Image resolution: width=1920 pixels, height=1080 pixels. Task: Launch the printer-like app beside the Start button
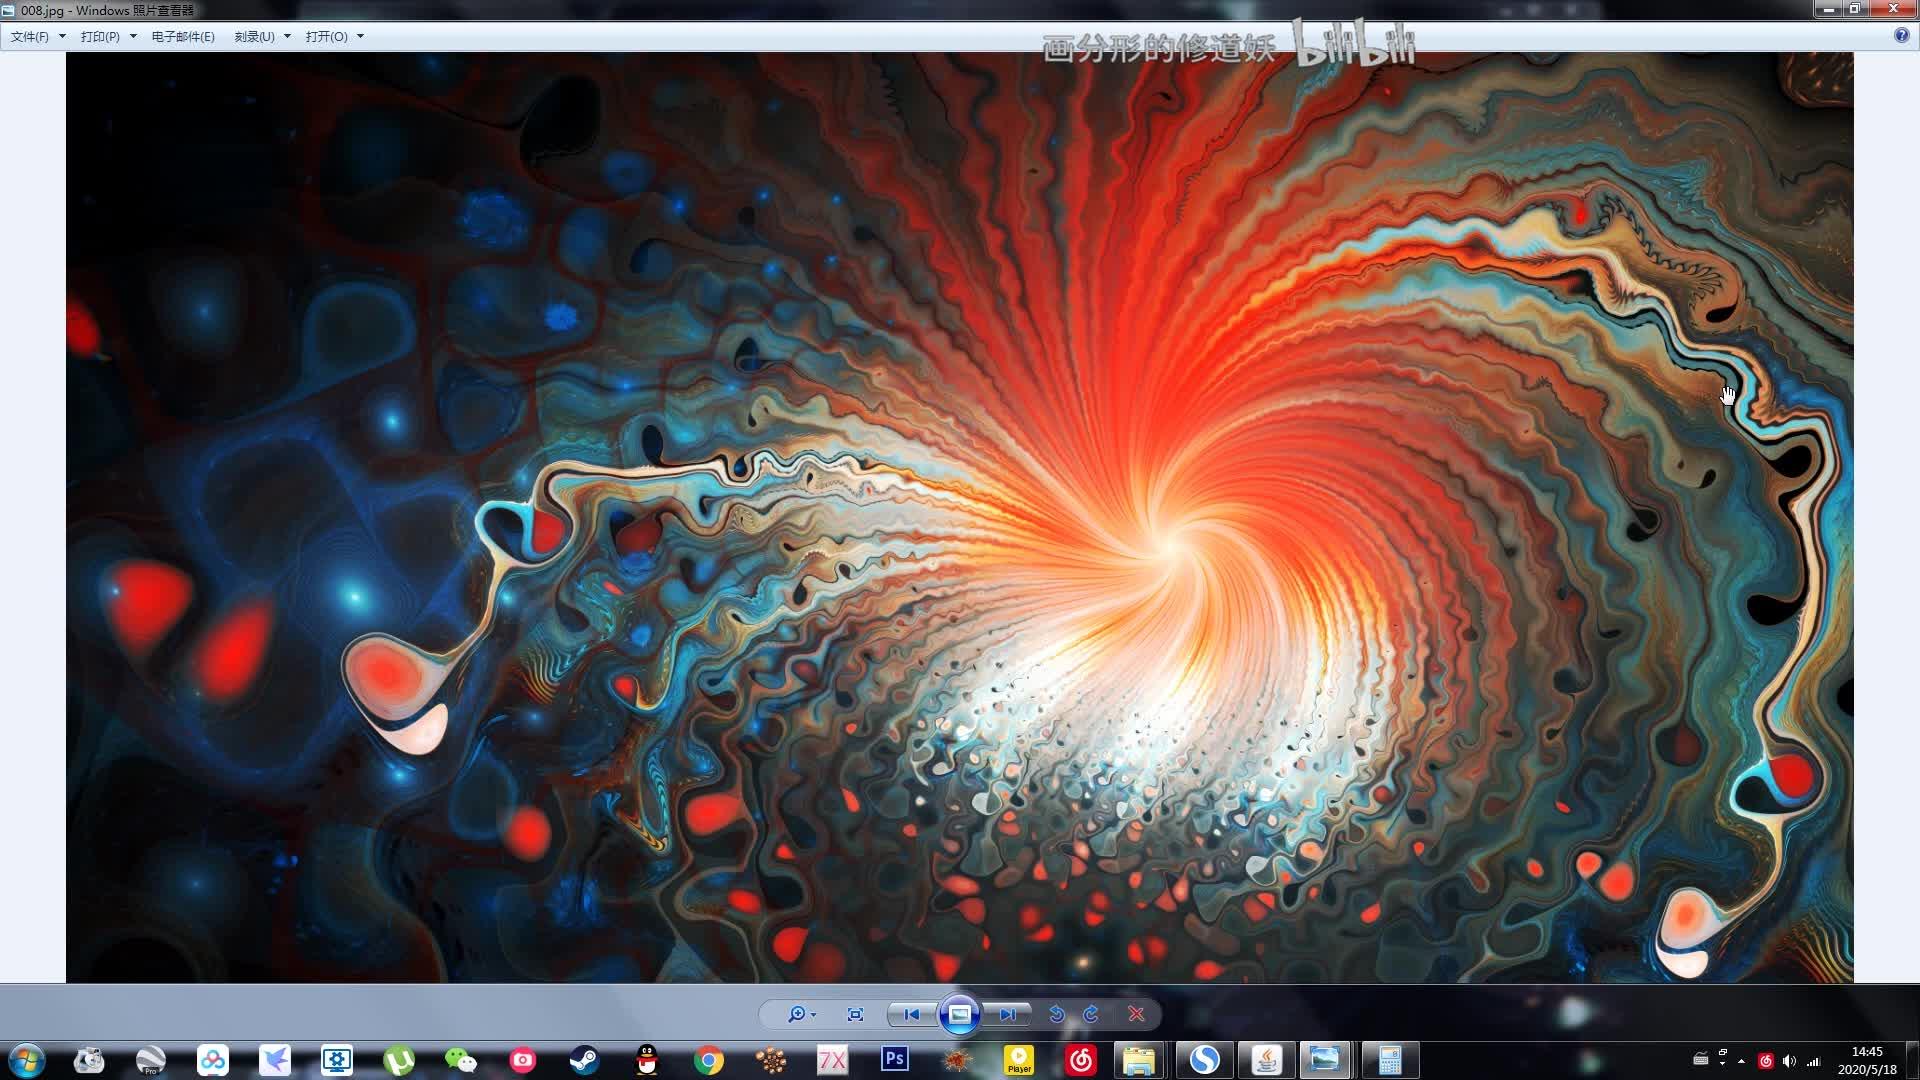89,1060
